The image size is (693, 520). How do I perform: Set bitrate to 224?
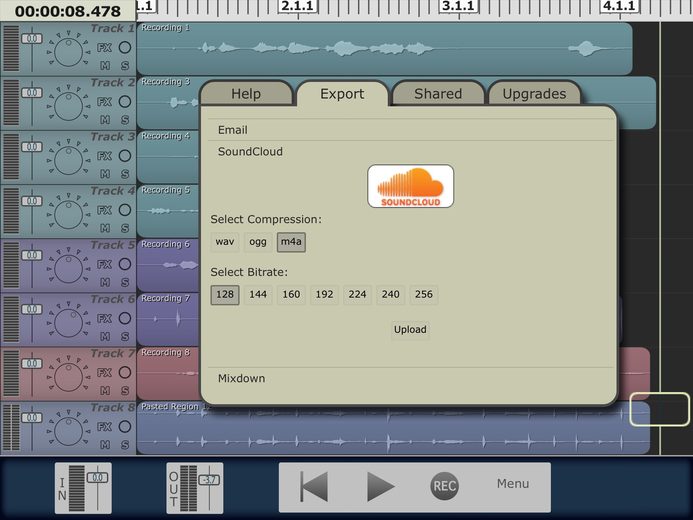click(x=358, y=295)
